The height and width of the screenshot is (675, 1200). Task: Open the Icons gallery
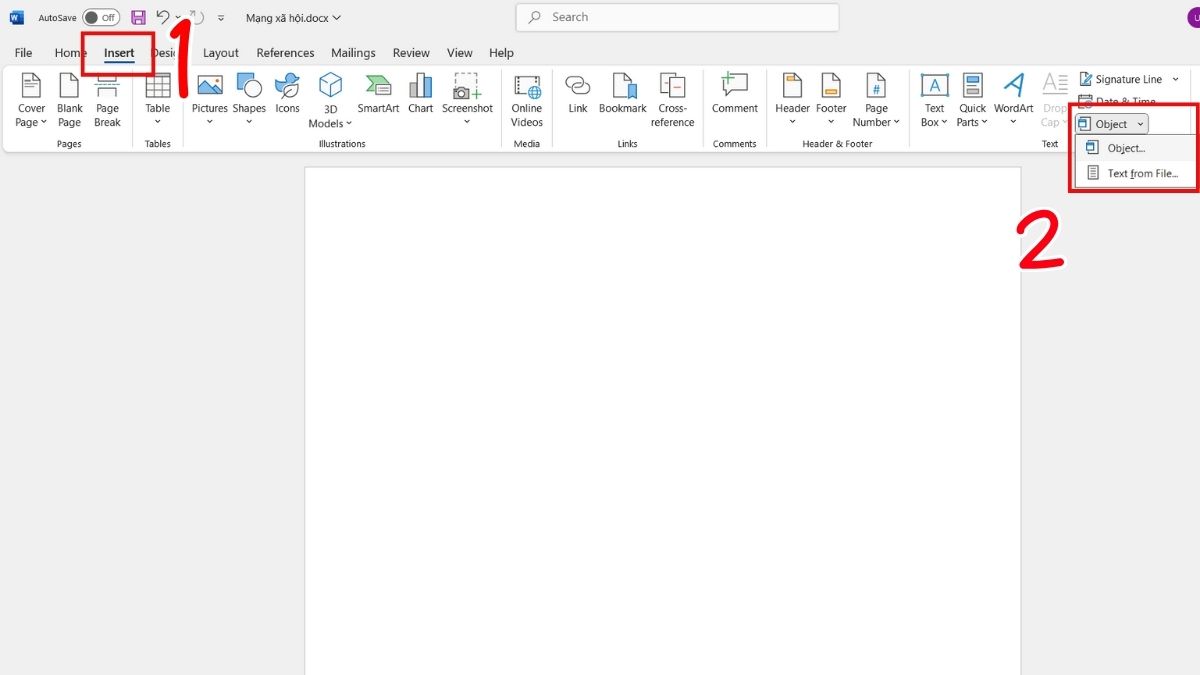click(x=287, y=94)
